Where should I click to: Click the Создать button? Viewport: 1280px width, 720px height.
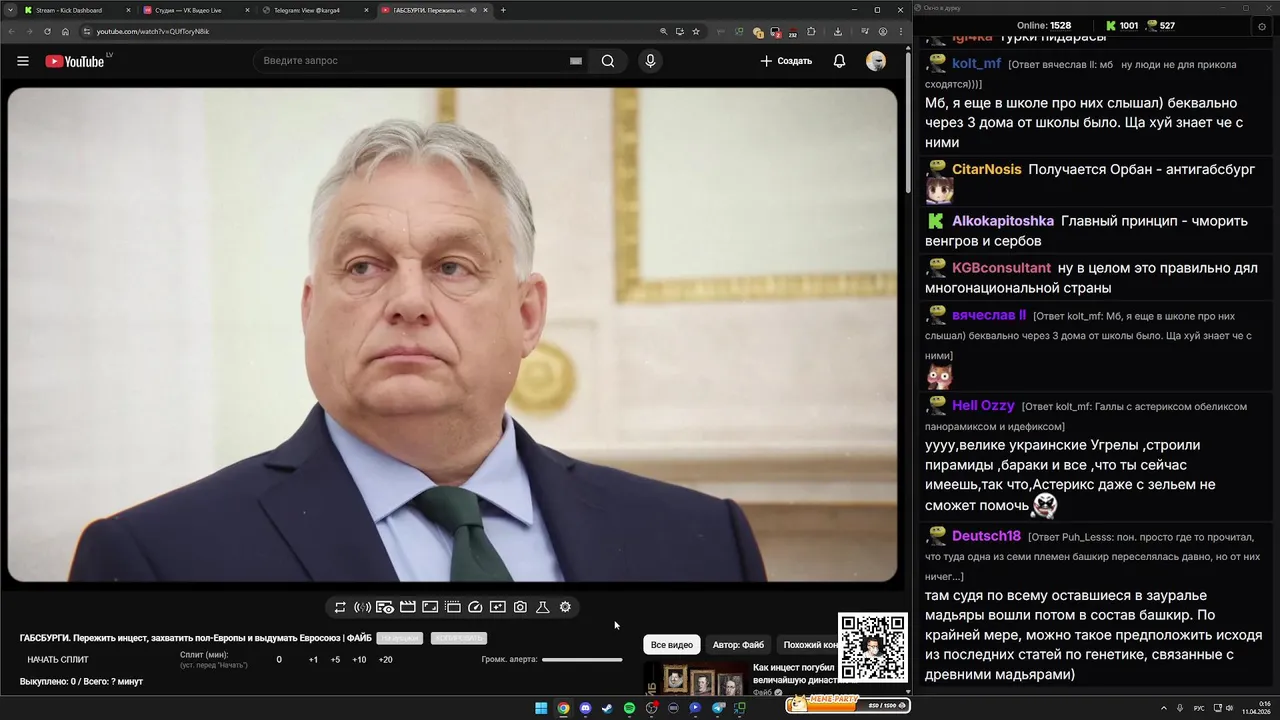(786, 61)
